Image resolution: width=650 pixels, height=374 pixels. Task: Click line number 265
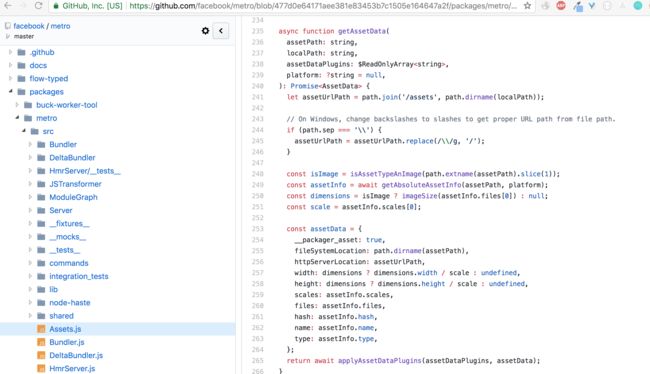pyautogui.click(x=258, y=361)
